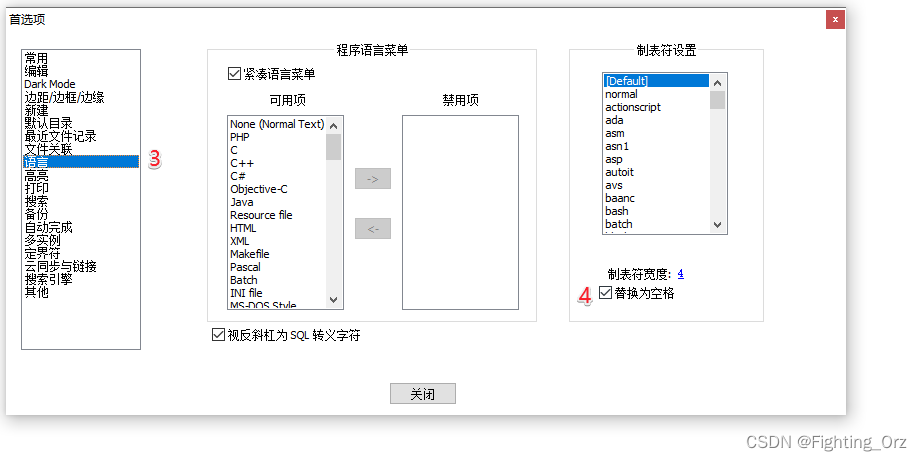
Task: Click the <- move to available button
Action: pos(373,228)
